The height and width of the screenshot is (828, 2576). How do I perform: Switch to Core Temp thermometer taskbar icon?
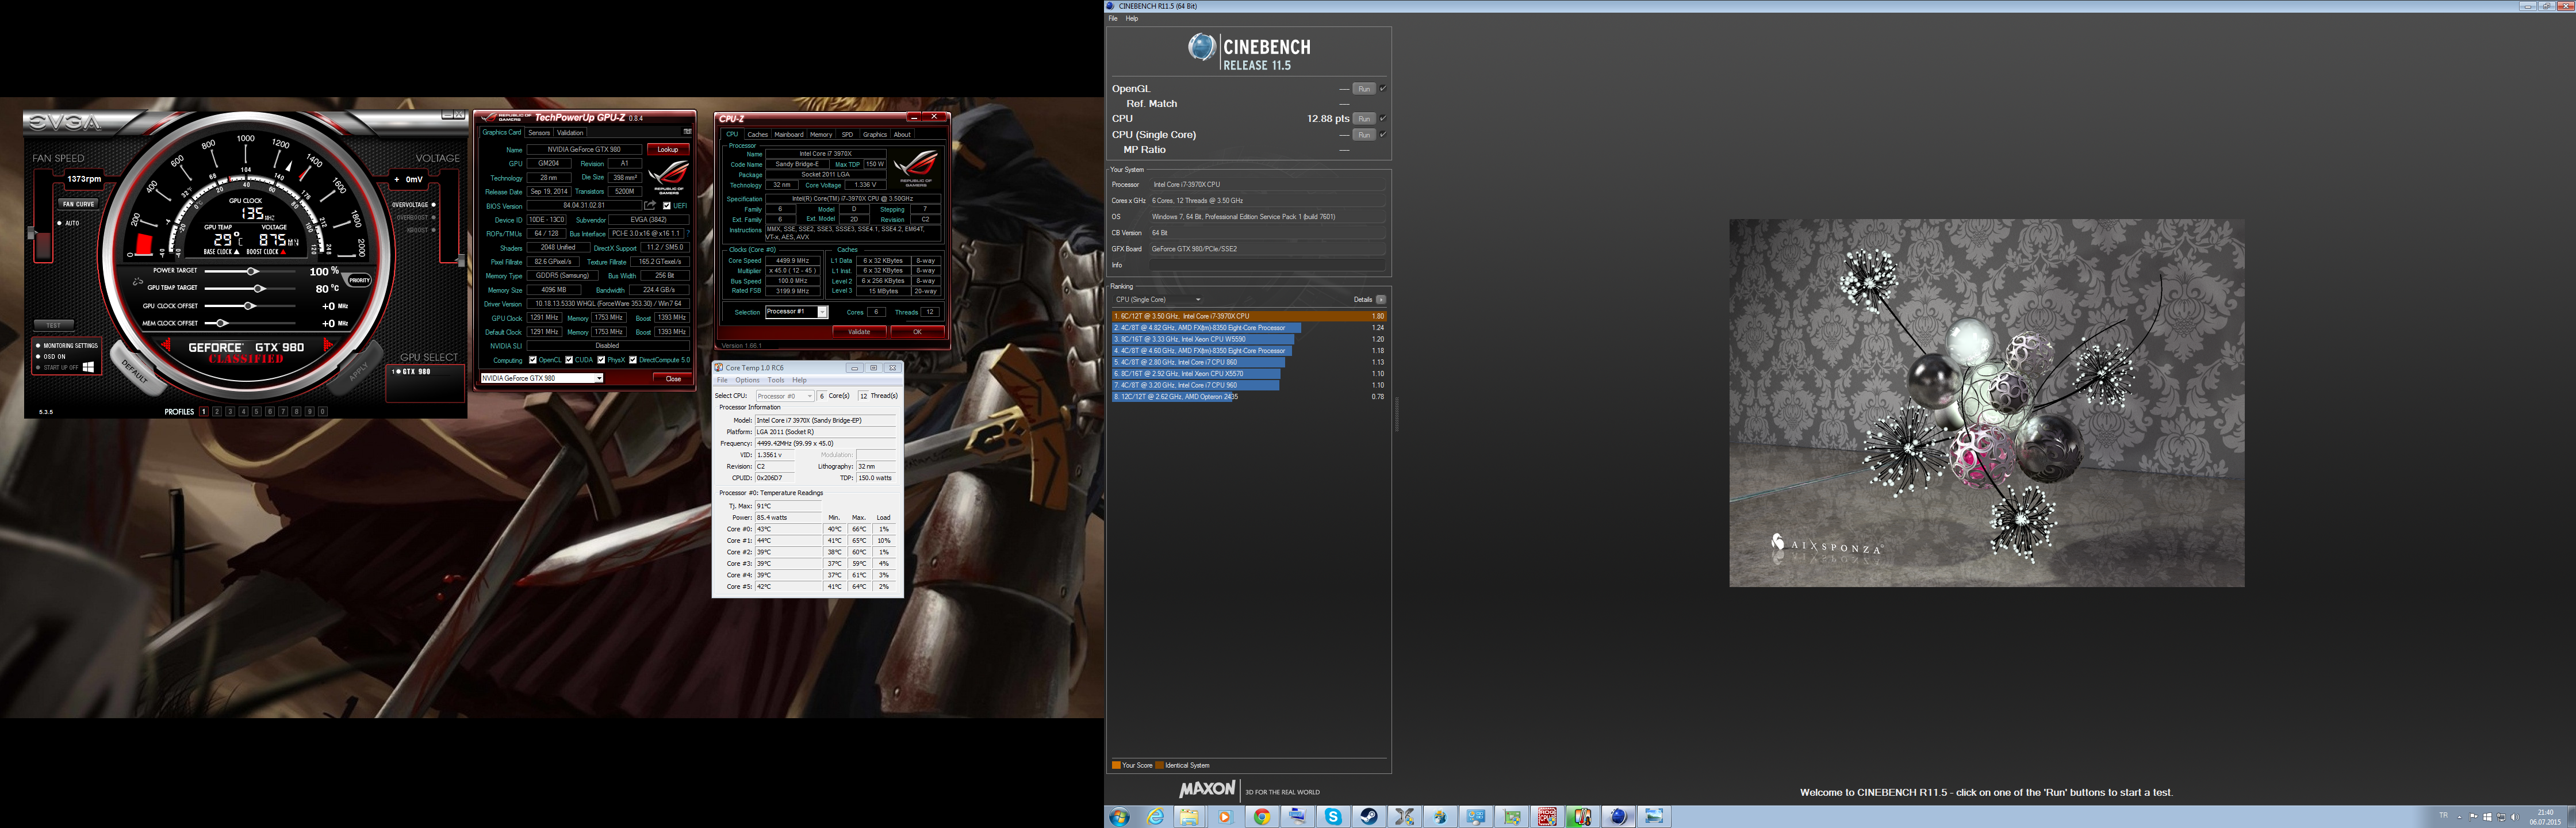tap(1583, 817)
